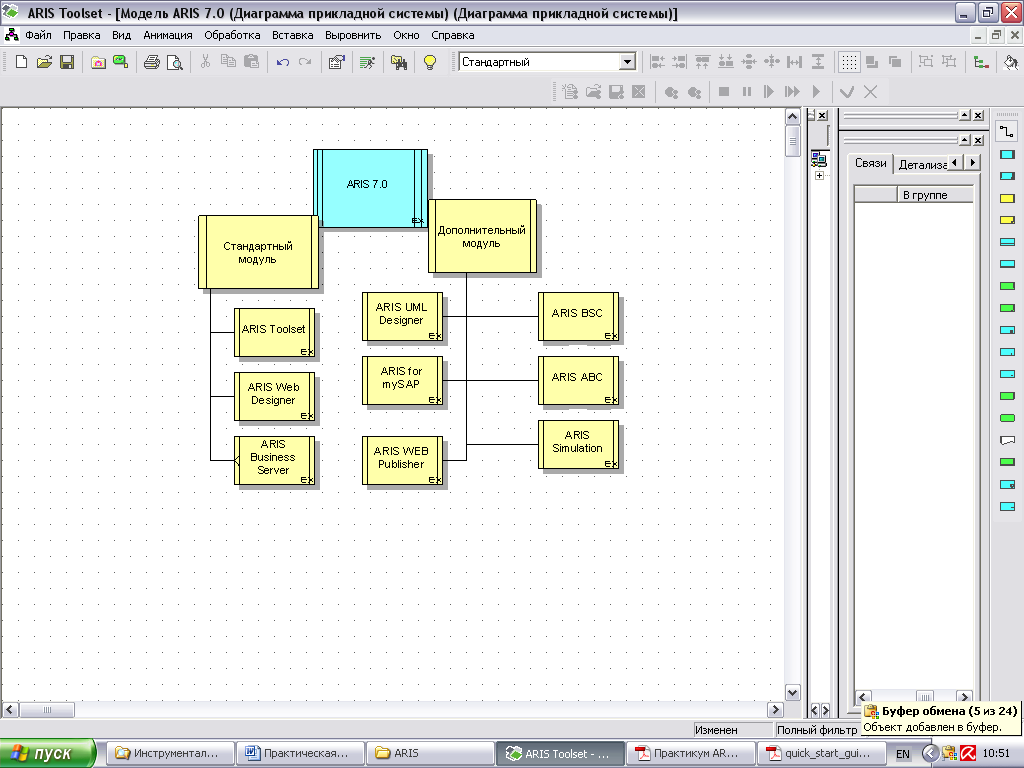Click the hierarchy layout icon with green nodes
Viewport: 1024px width, 768px height.
click(980, 62)
